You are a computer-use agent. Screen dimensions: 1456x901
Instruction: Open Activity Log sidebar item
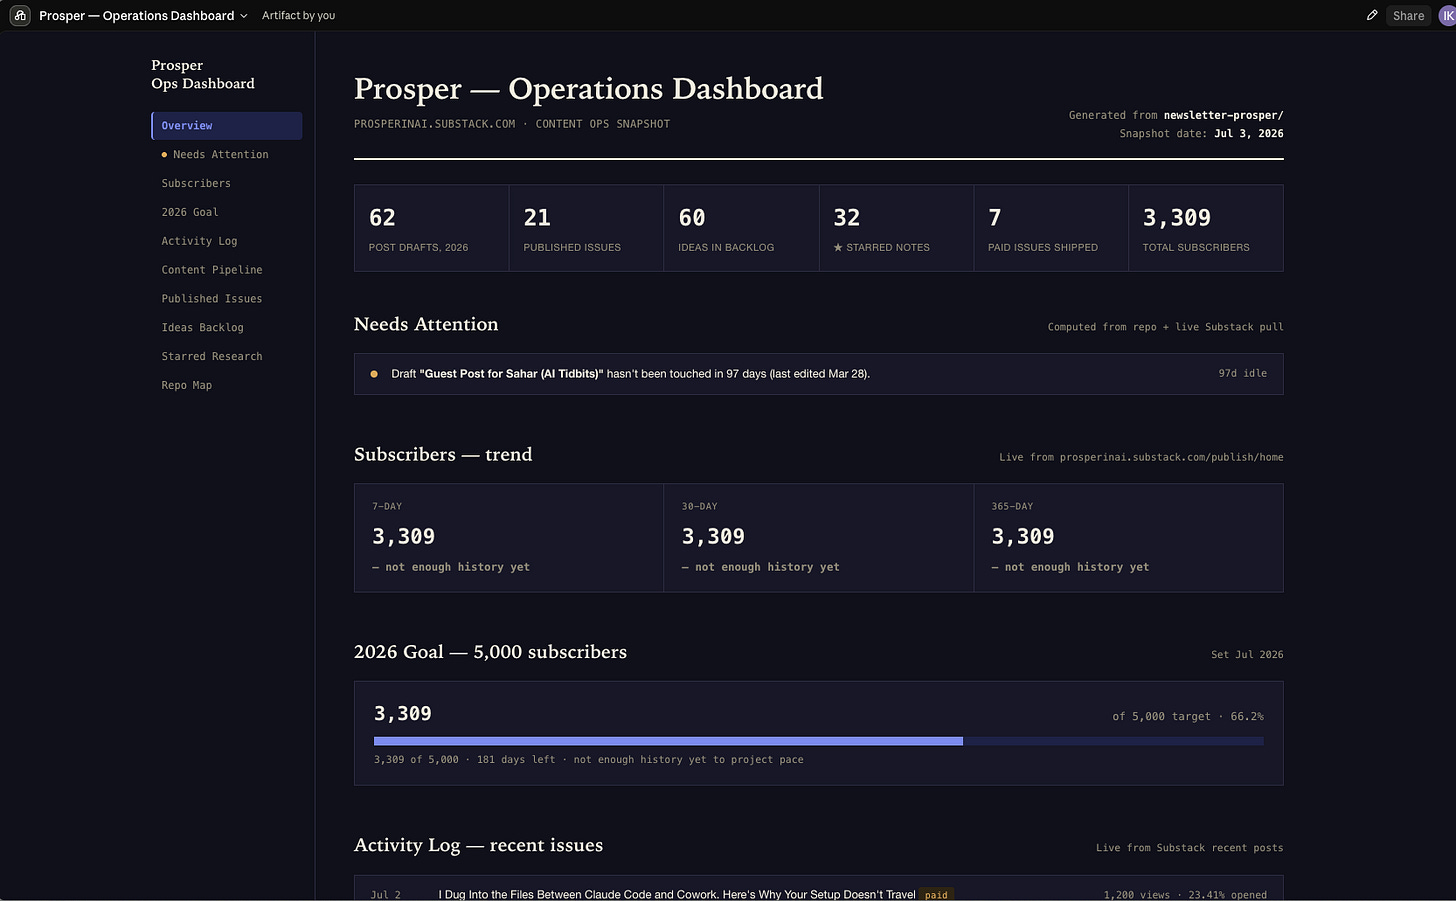click(x=199, y=242)
